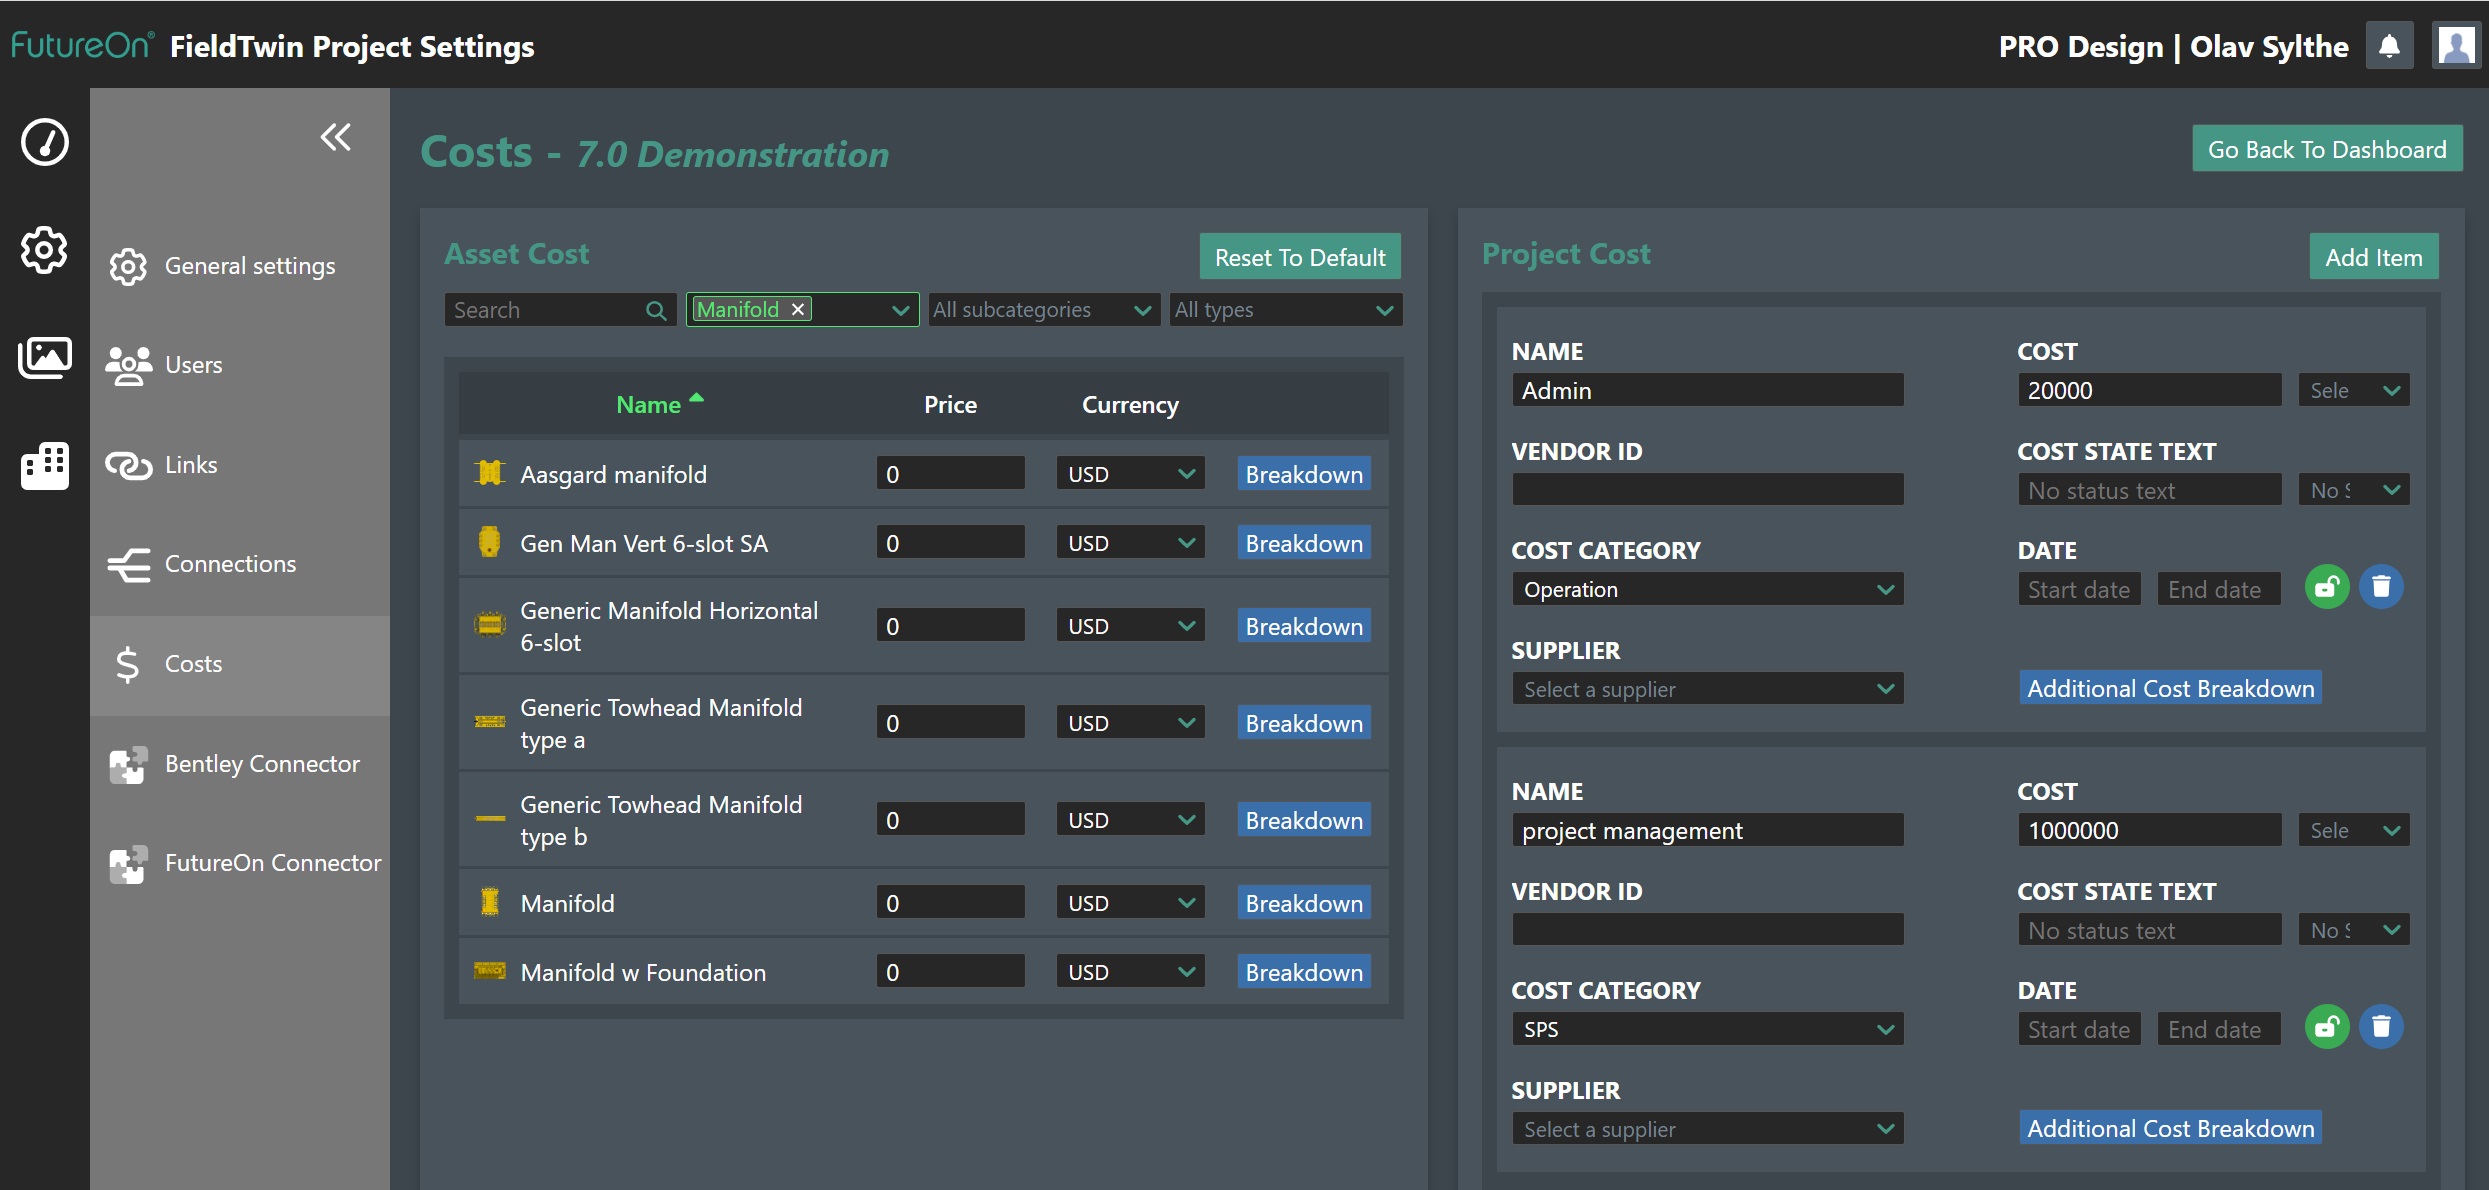This screenshot has height=1190, width=2489.
Task: Click the Manifold w Foundation asset icon
Action: [489, 971]
